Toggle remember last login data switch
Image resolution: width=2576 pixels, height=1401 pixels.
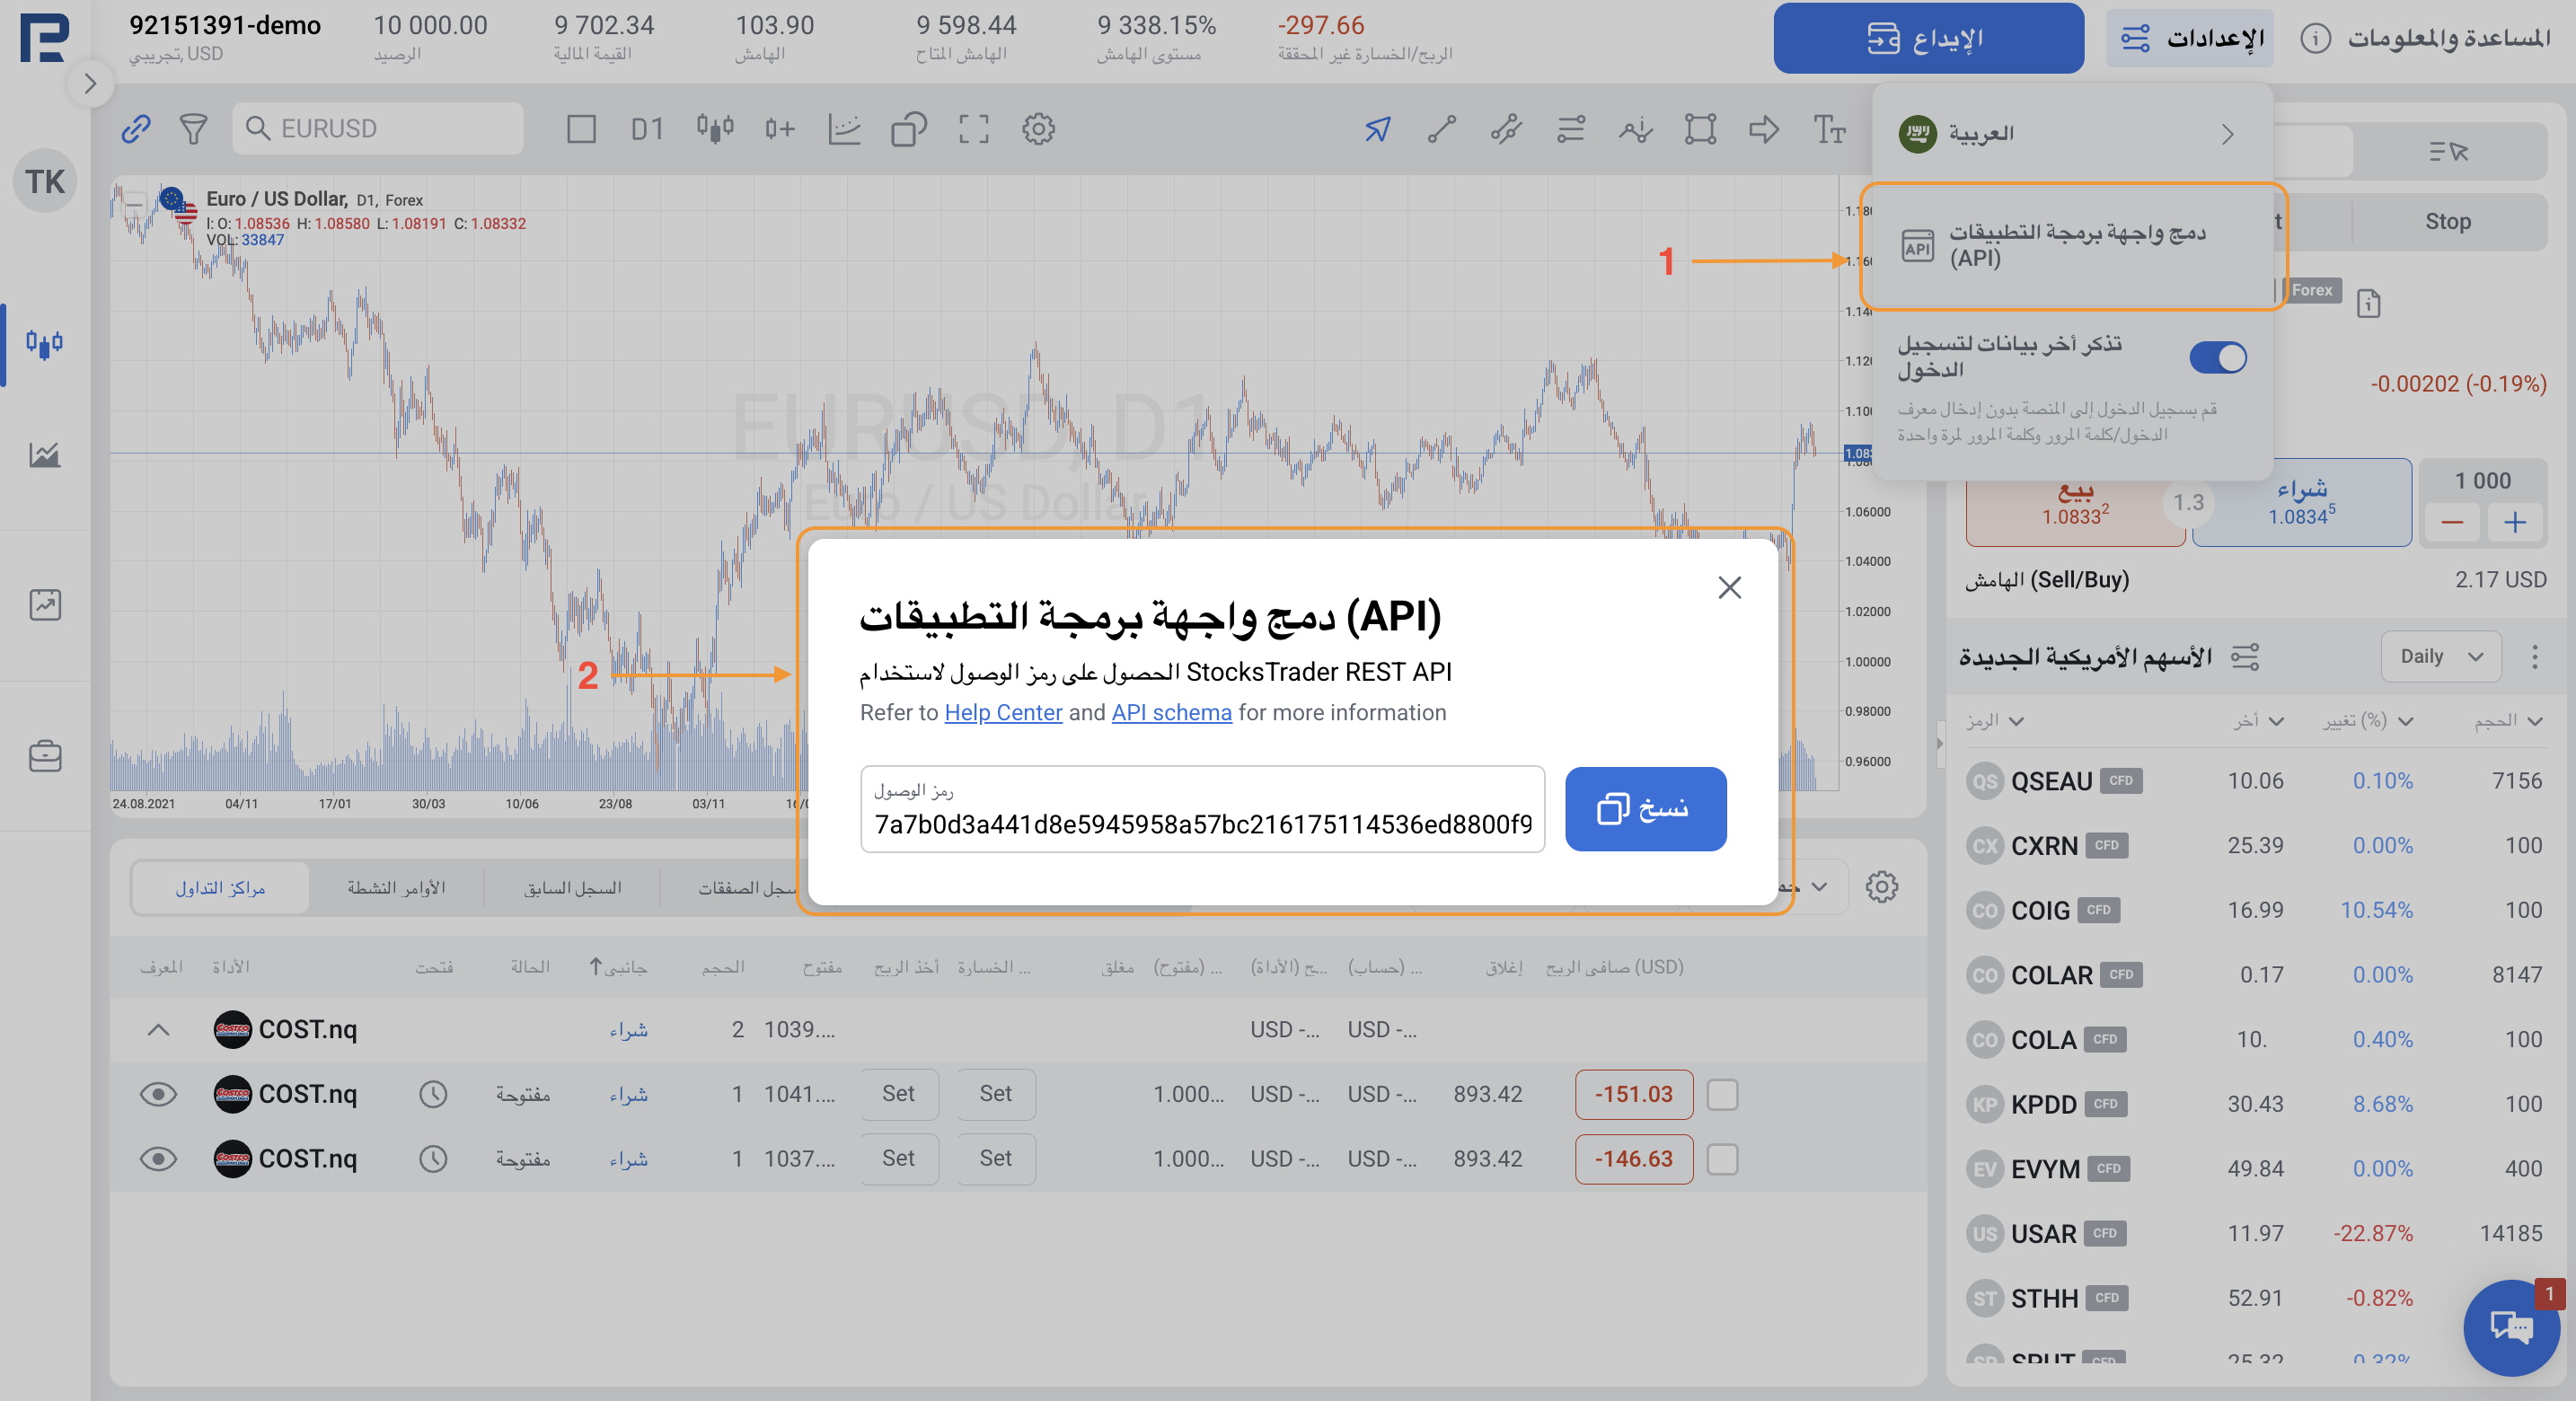click(2217, 358)
